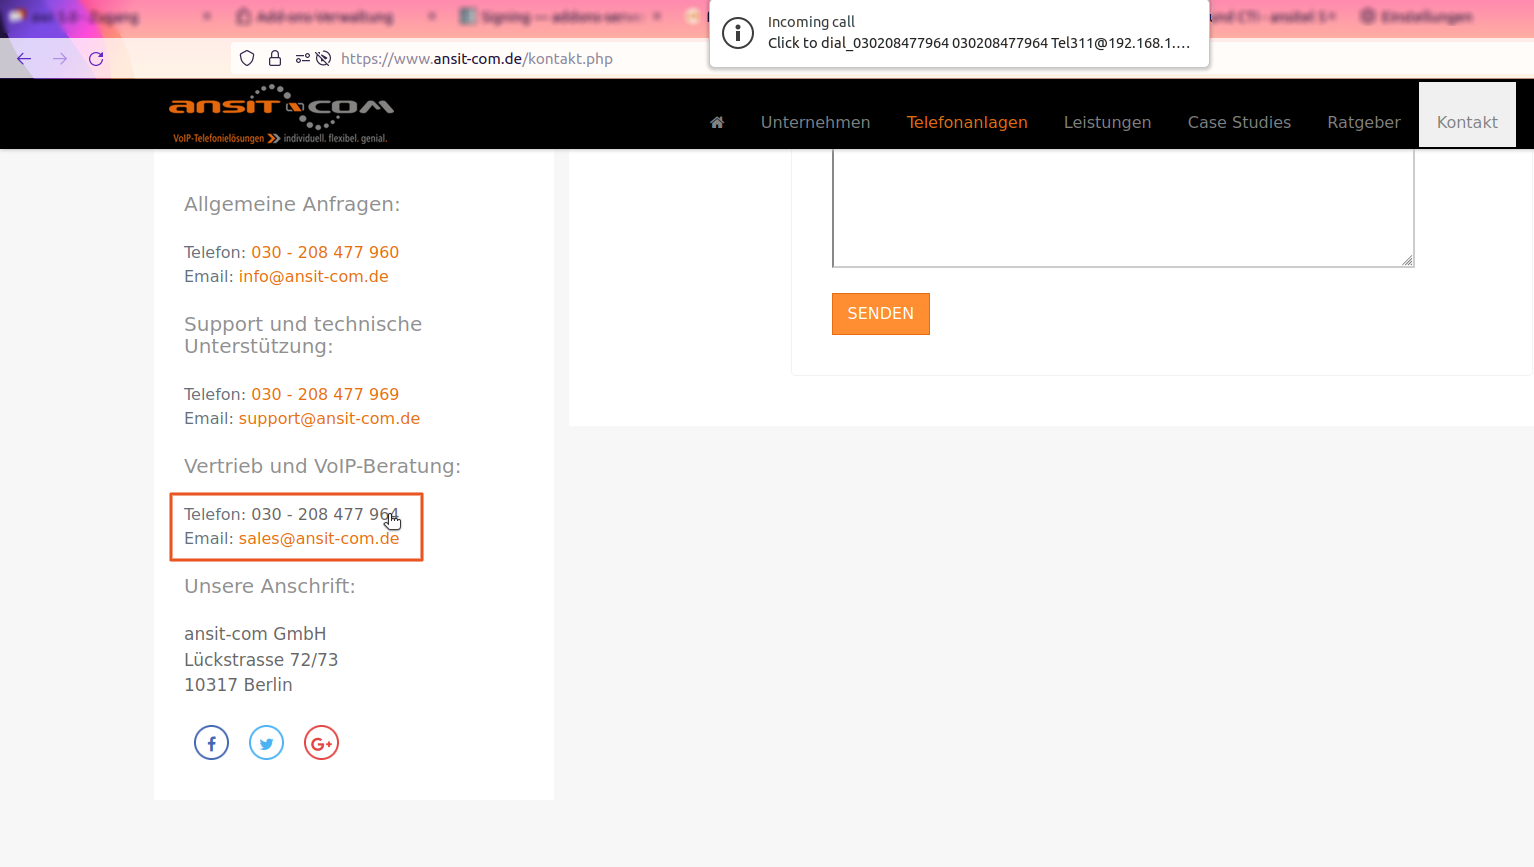Click the Twitter bird icon

266,742
